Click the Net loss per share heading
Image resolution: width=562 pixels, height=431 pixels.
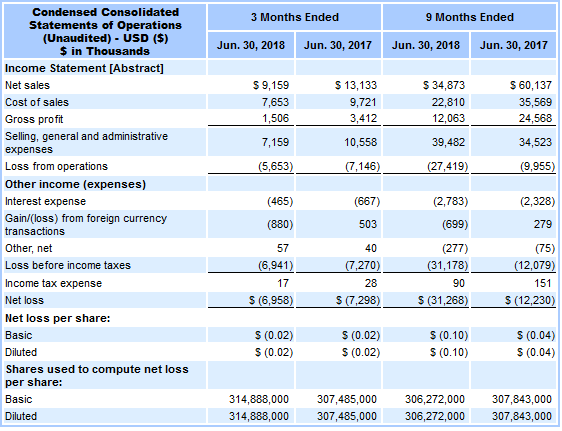tap(58, 318)
